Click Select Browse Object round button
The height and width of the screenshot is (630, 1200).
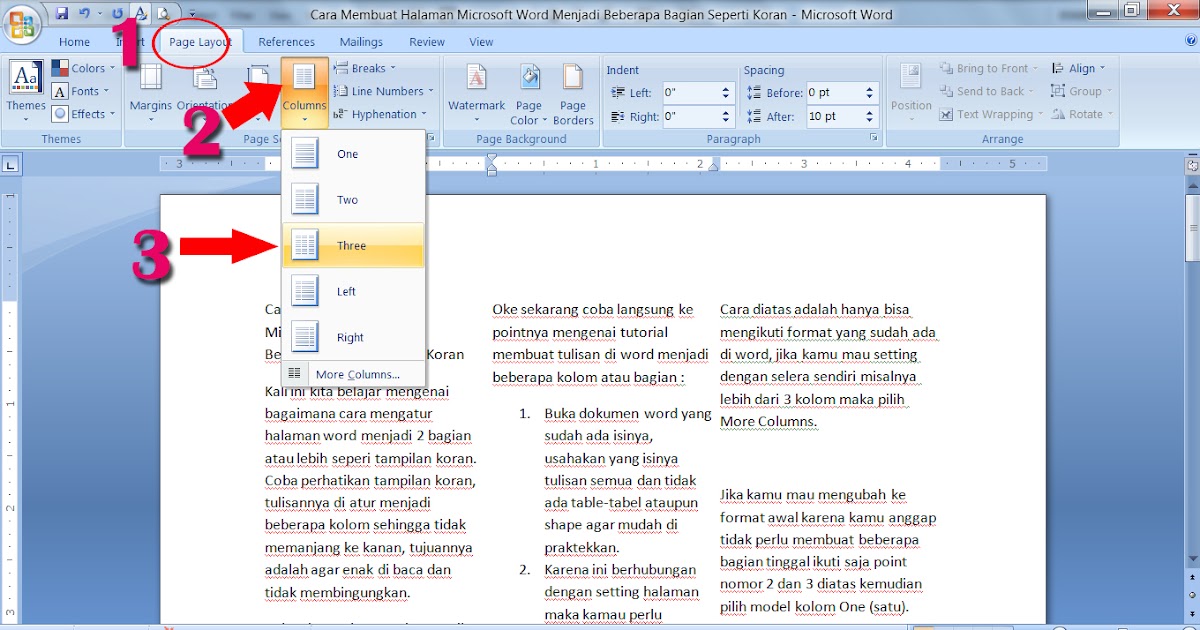pos(1192,593)
